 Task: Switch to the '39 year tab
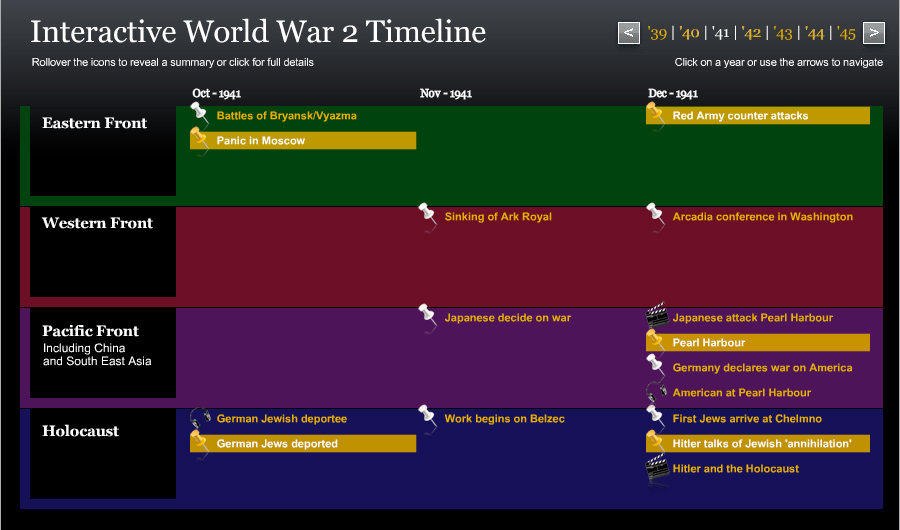[657, 34]
